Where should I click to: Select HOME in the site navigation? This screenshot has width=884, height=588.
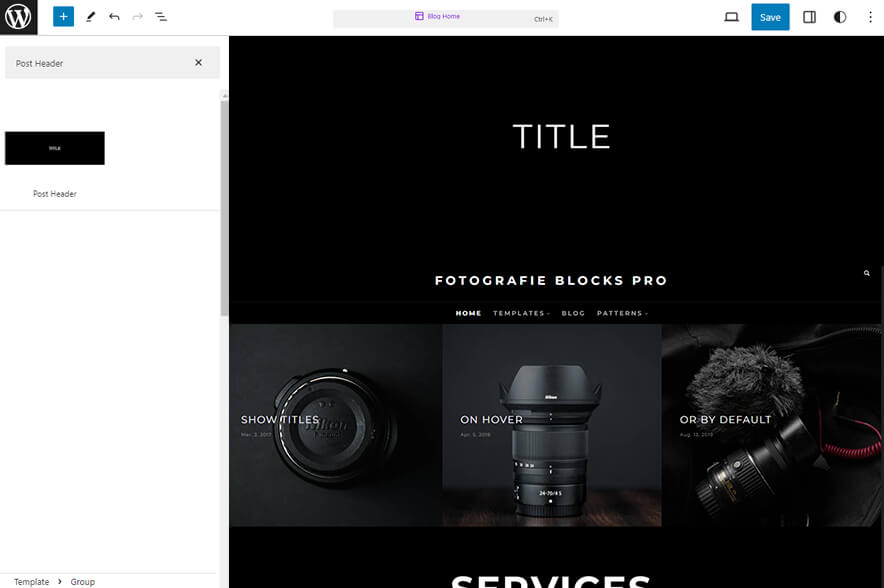[x=468, y=313]
